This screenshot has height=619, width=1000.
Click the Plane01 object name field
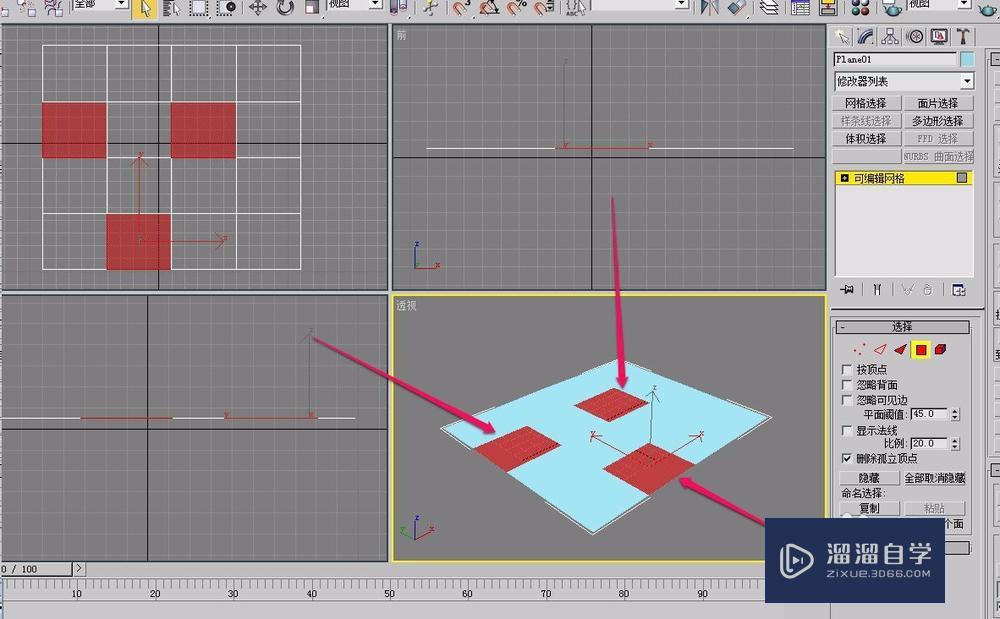(895, 59)
